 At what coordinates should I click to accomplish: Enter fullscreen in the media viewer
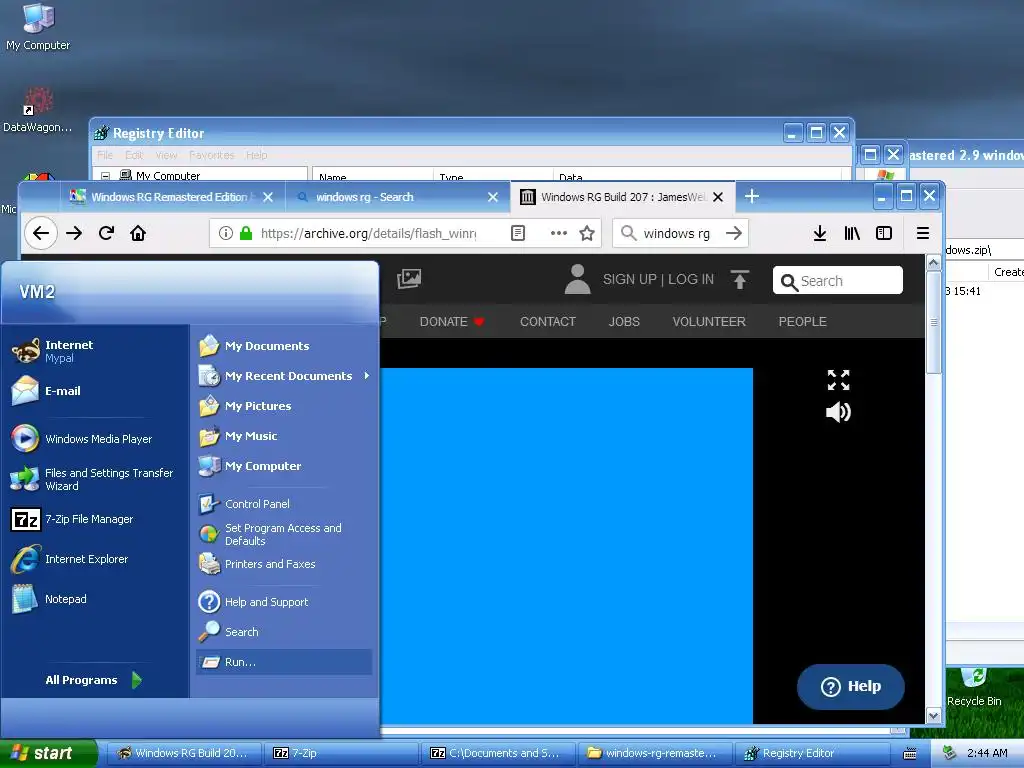pyautogui.click(x=839, y=380)
